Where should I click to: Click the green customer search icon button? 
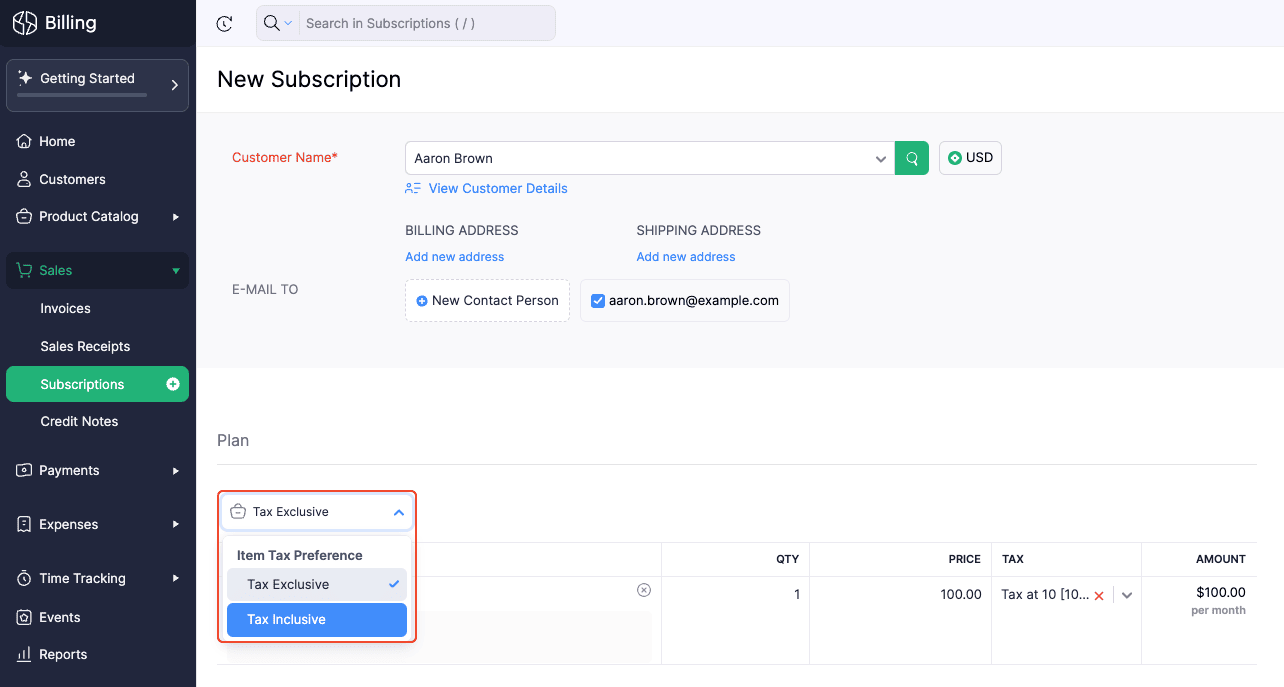pos(911,158)
